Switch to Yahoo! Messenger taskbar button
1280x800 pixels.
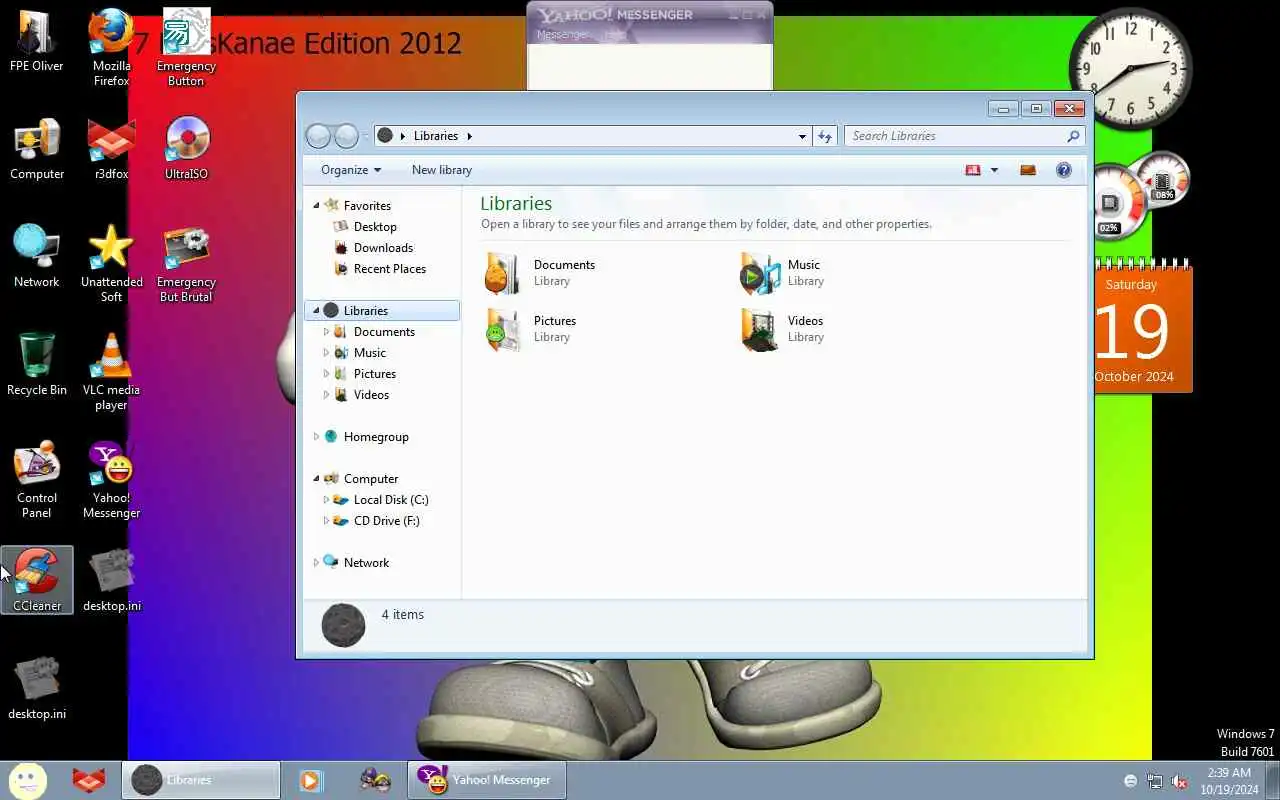click(x=486, y=780)
